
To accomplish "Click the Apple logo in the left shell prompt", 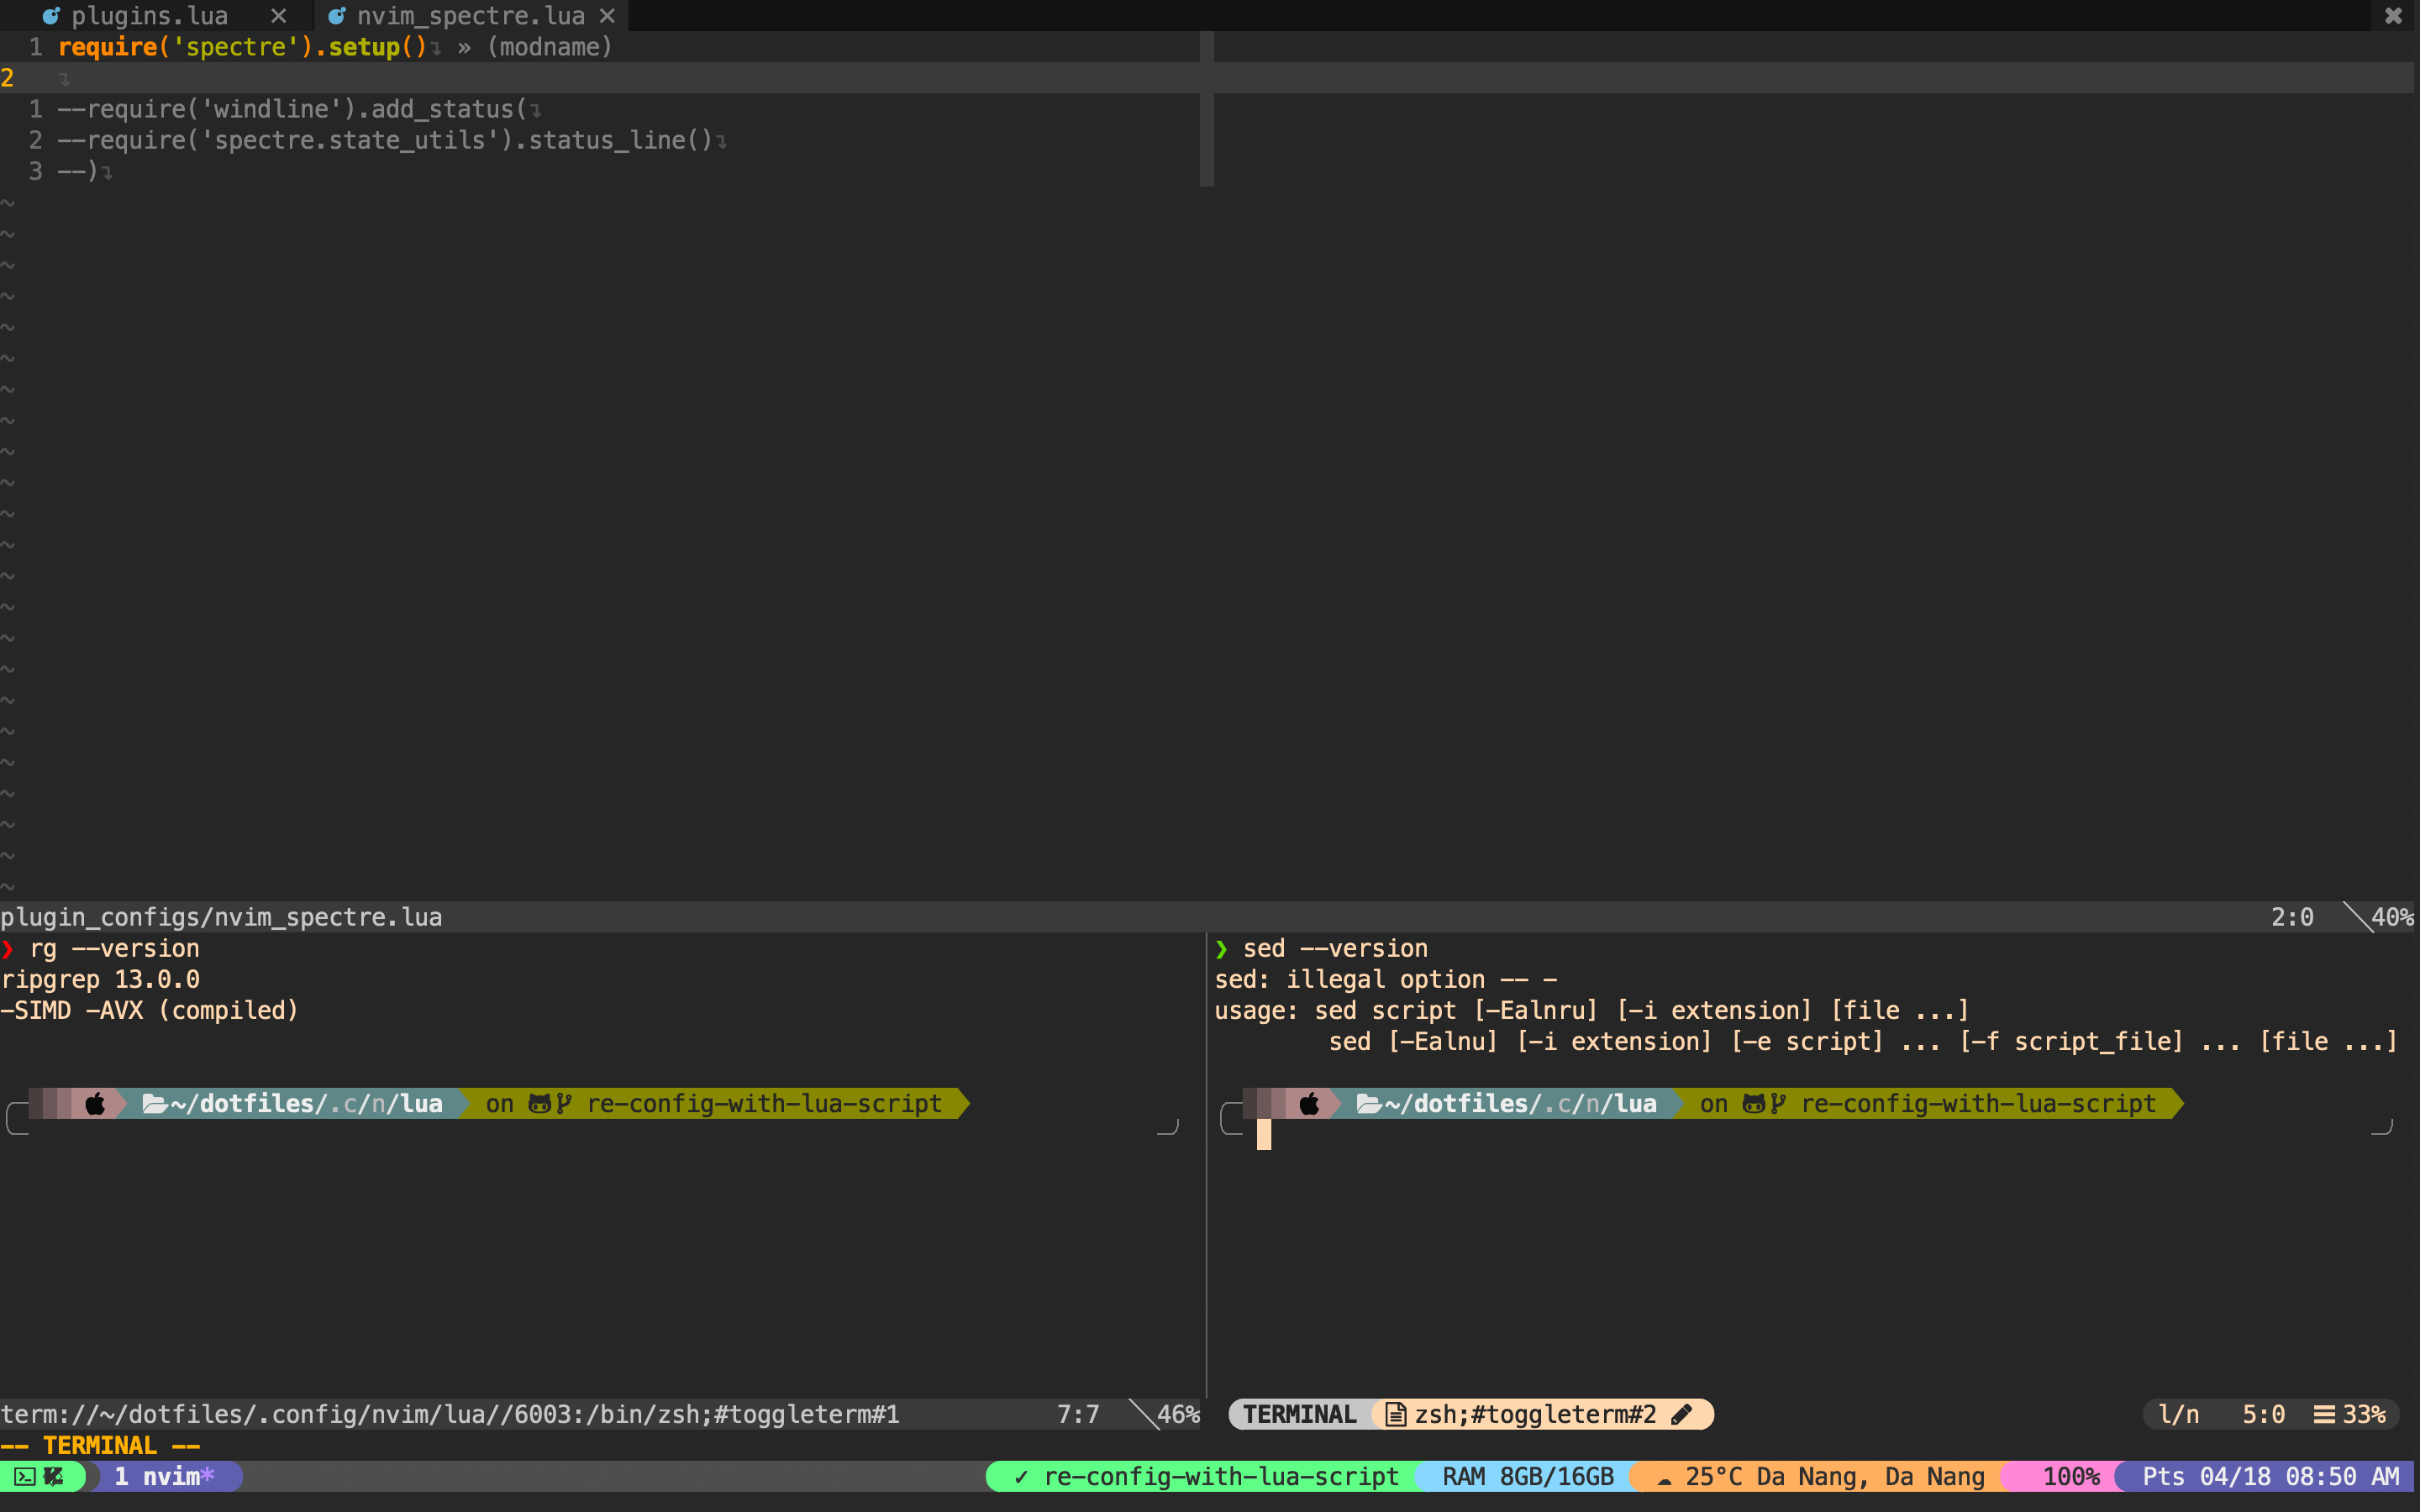I will (95, 1103).
